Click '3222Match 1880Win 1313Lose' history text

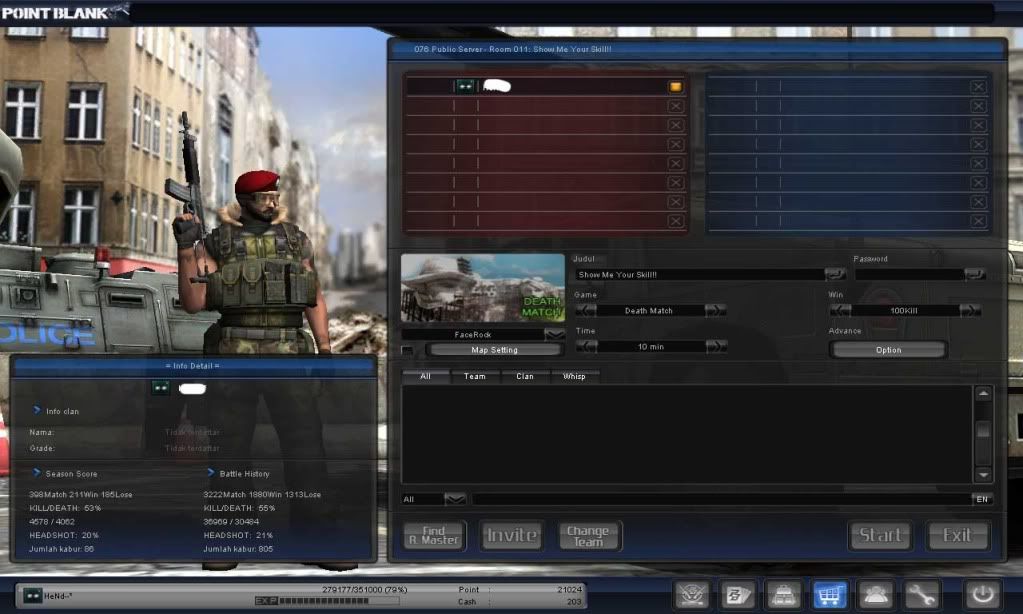262,495
